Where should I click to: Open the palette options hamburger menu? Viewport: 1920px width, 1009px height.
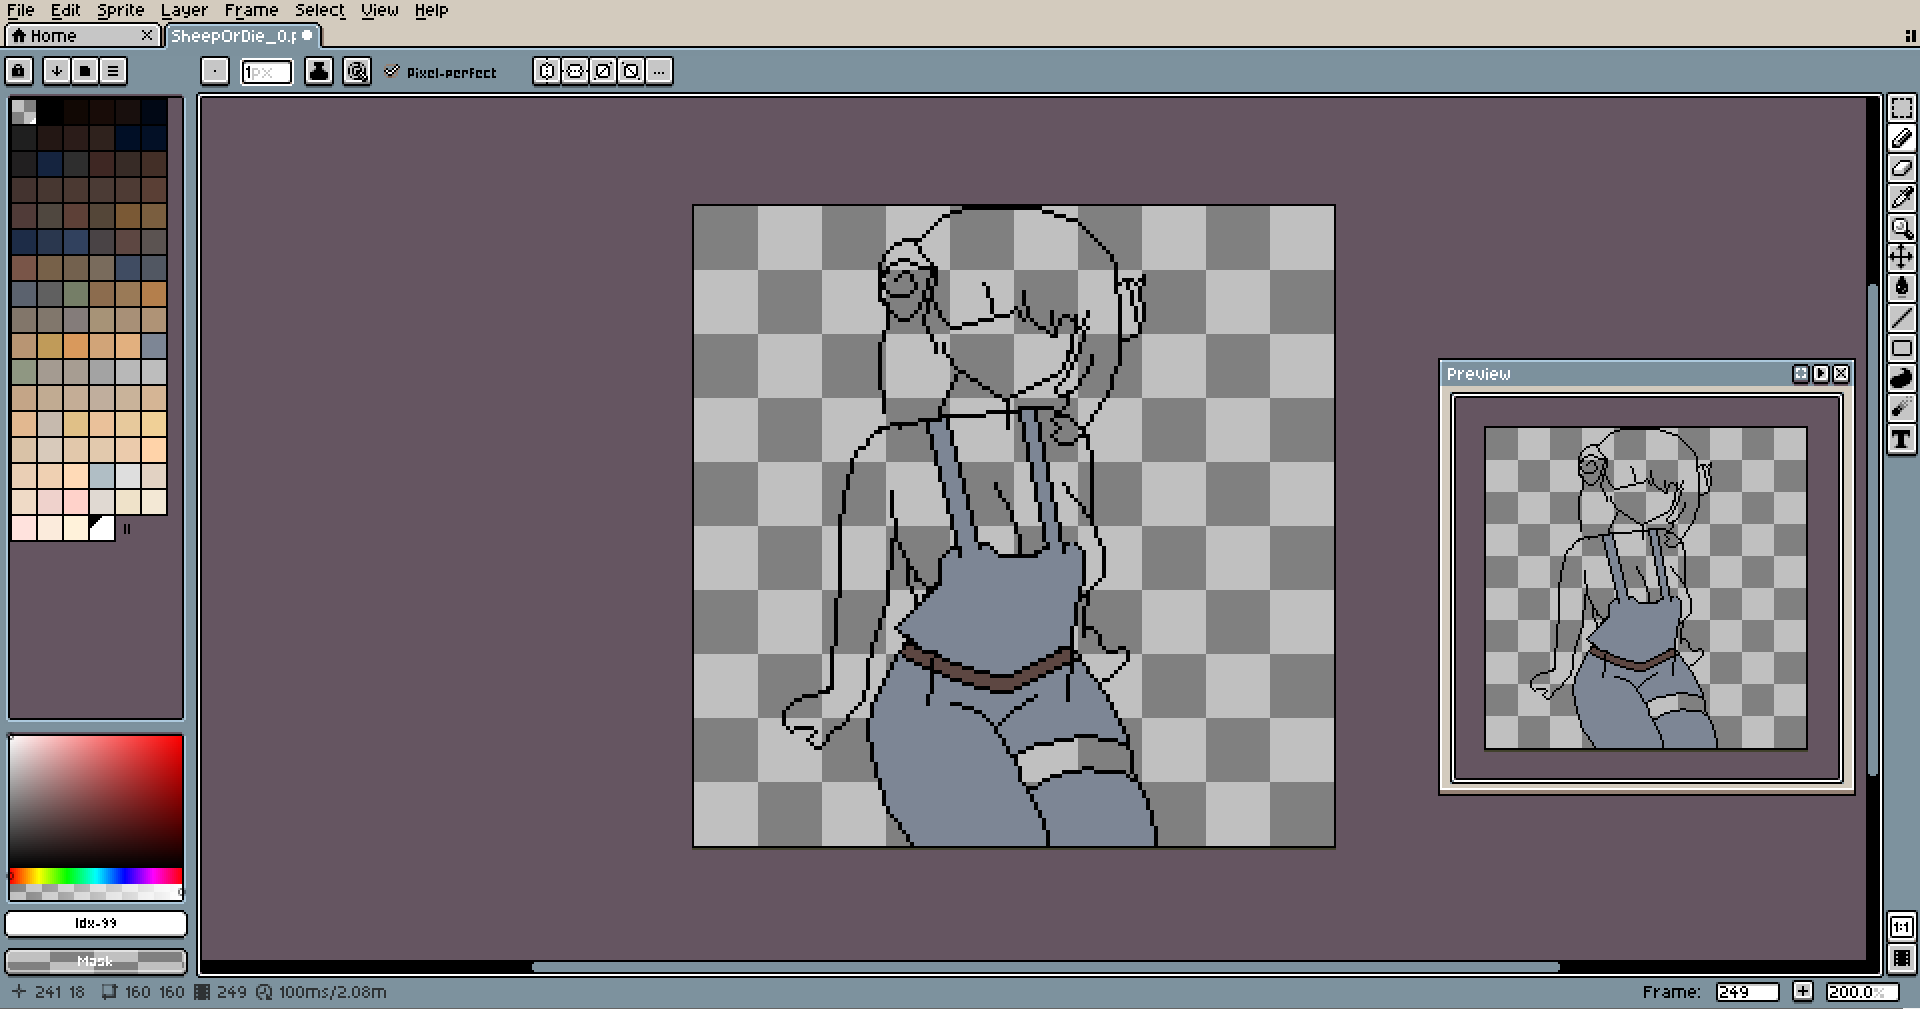[113, 71]
